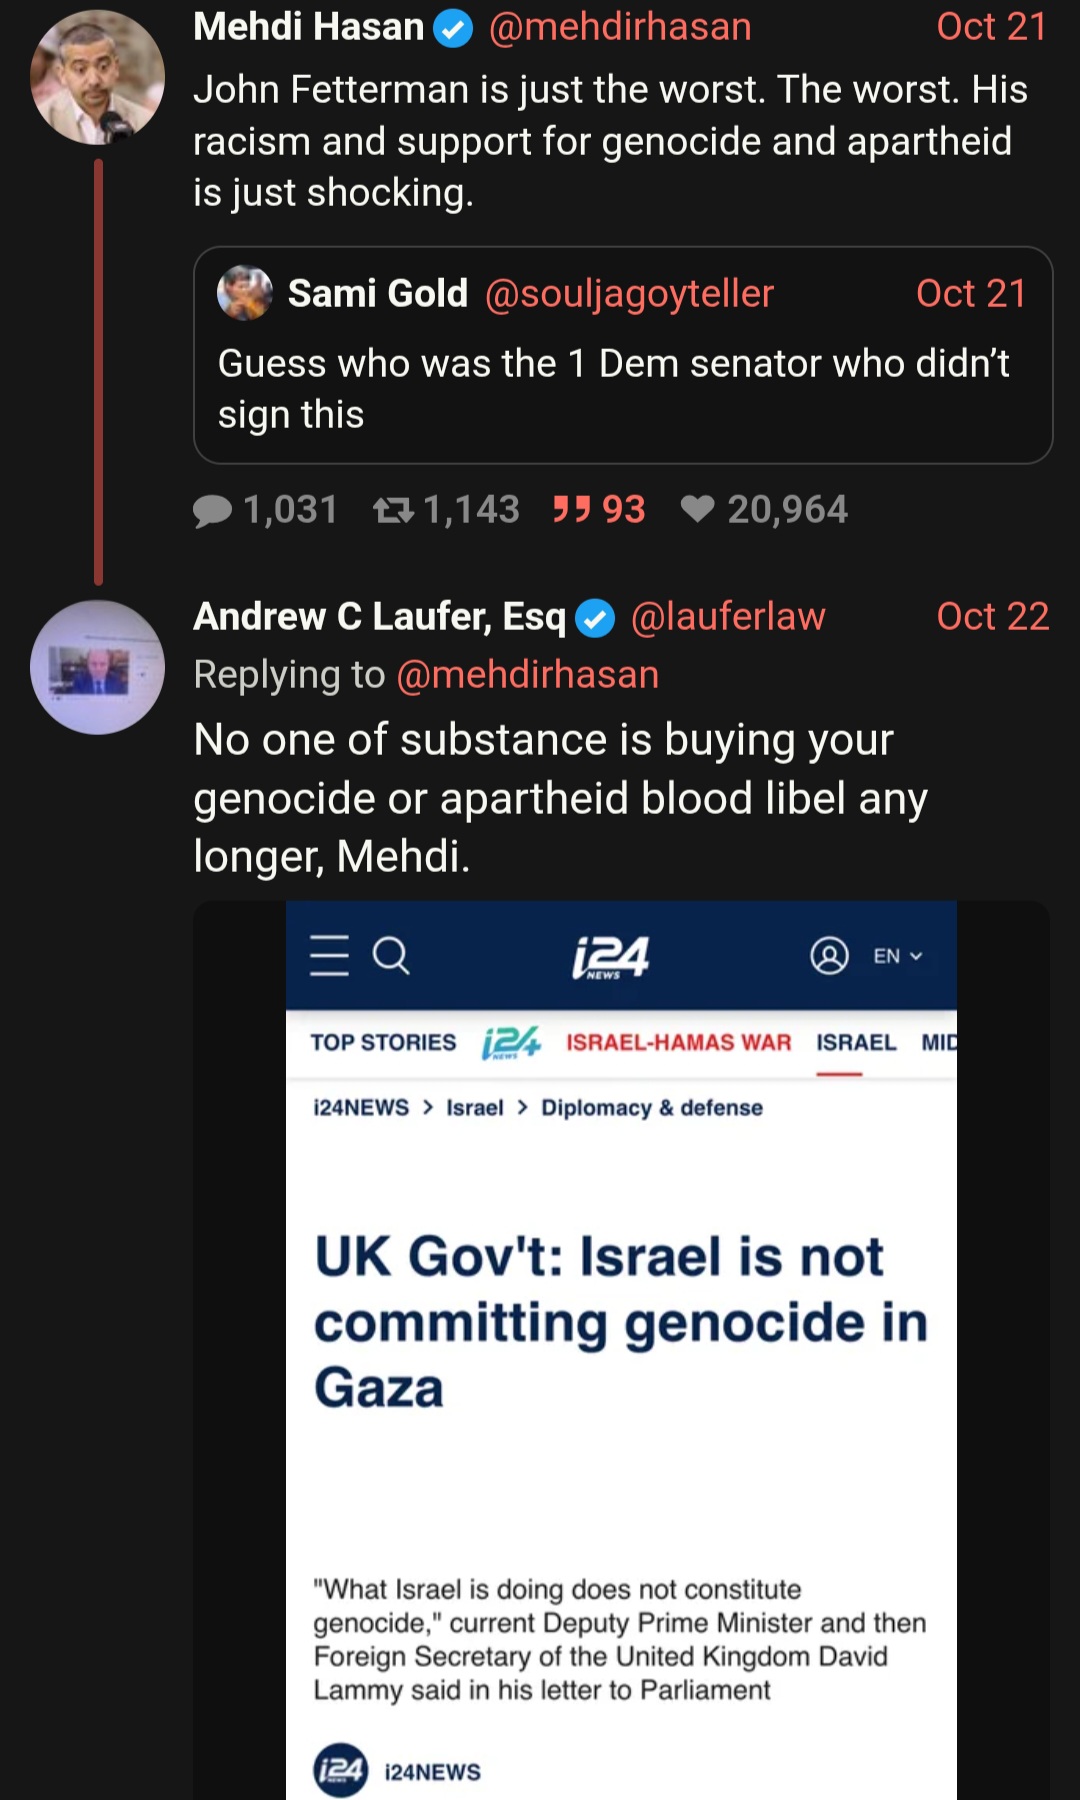Tap the 'Replying to @mehdirhasan' mention
This screenshot has width=1080, height=1800.
coord(527,675)
